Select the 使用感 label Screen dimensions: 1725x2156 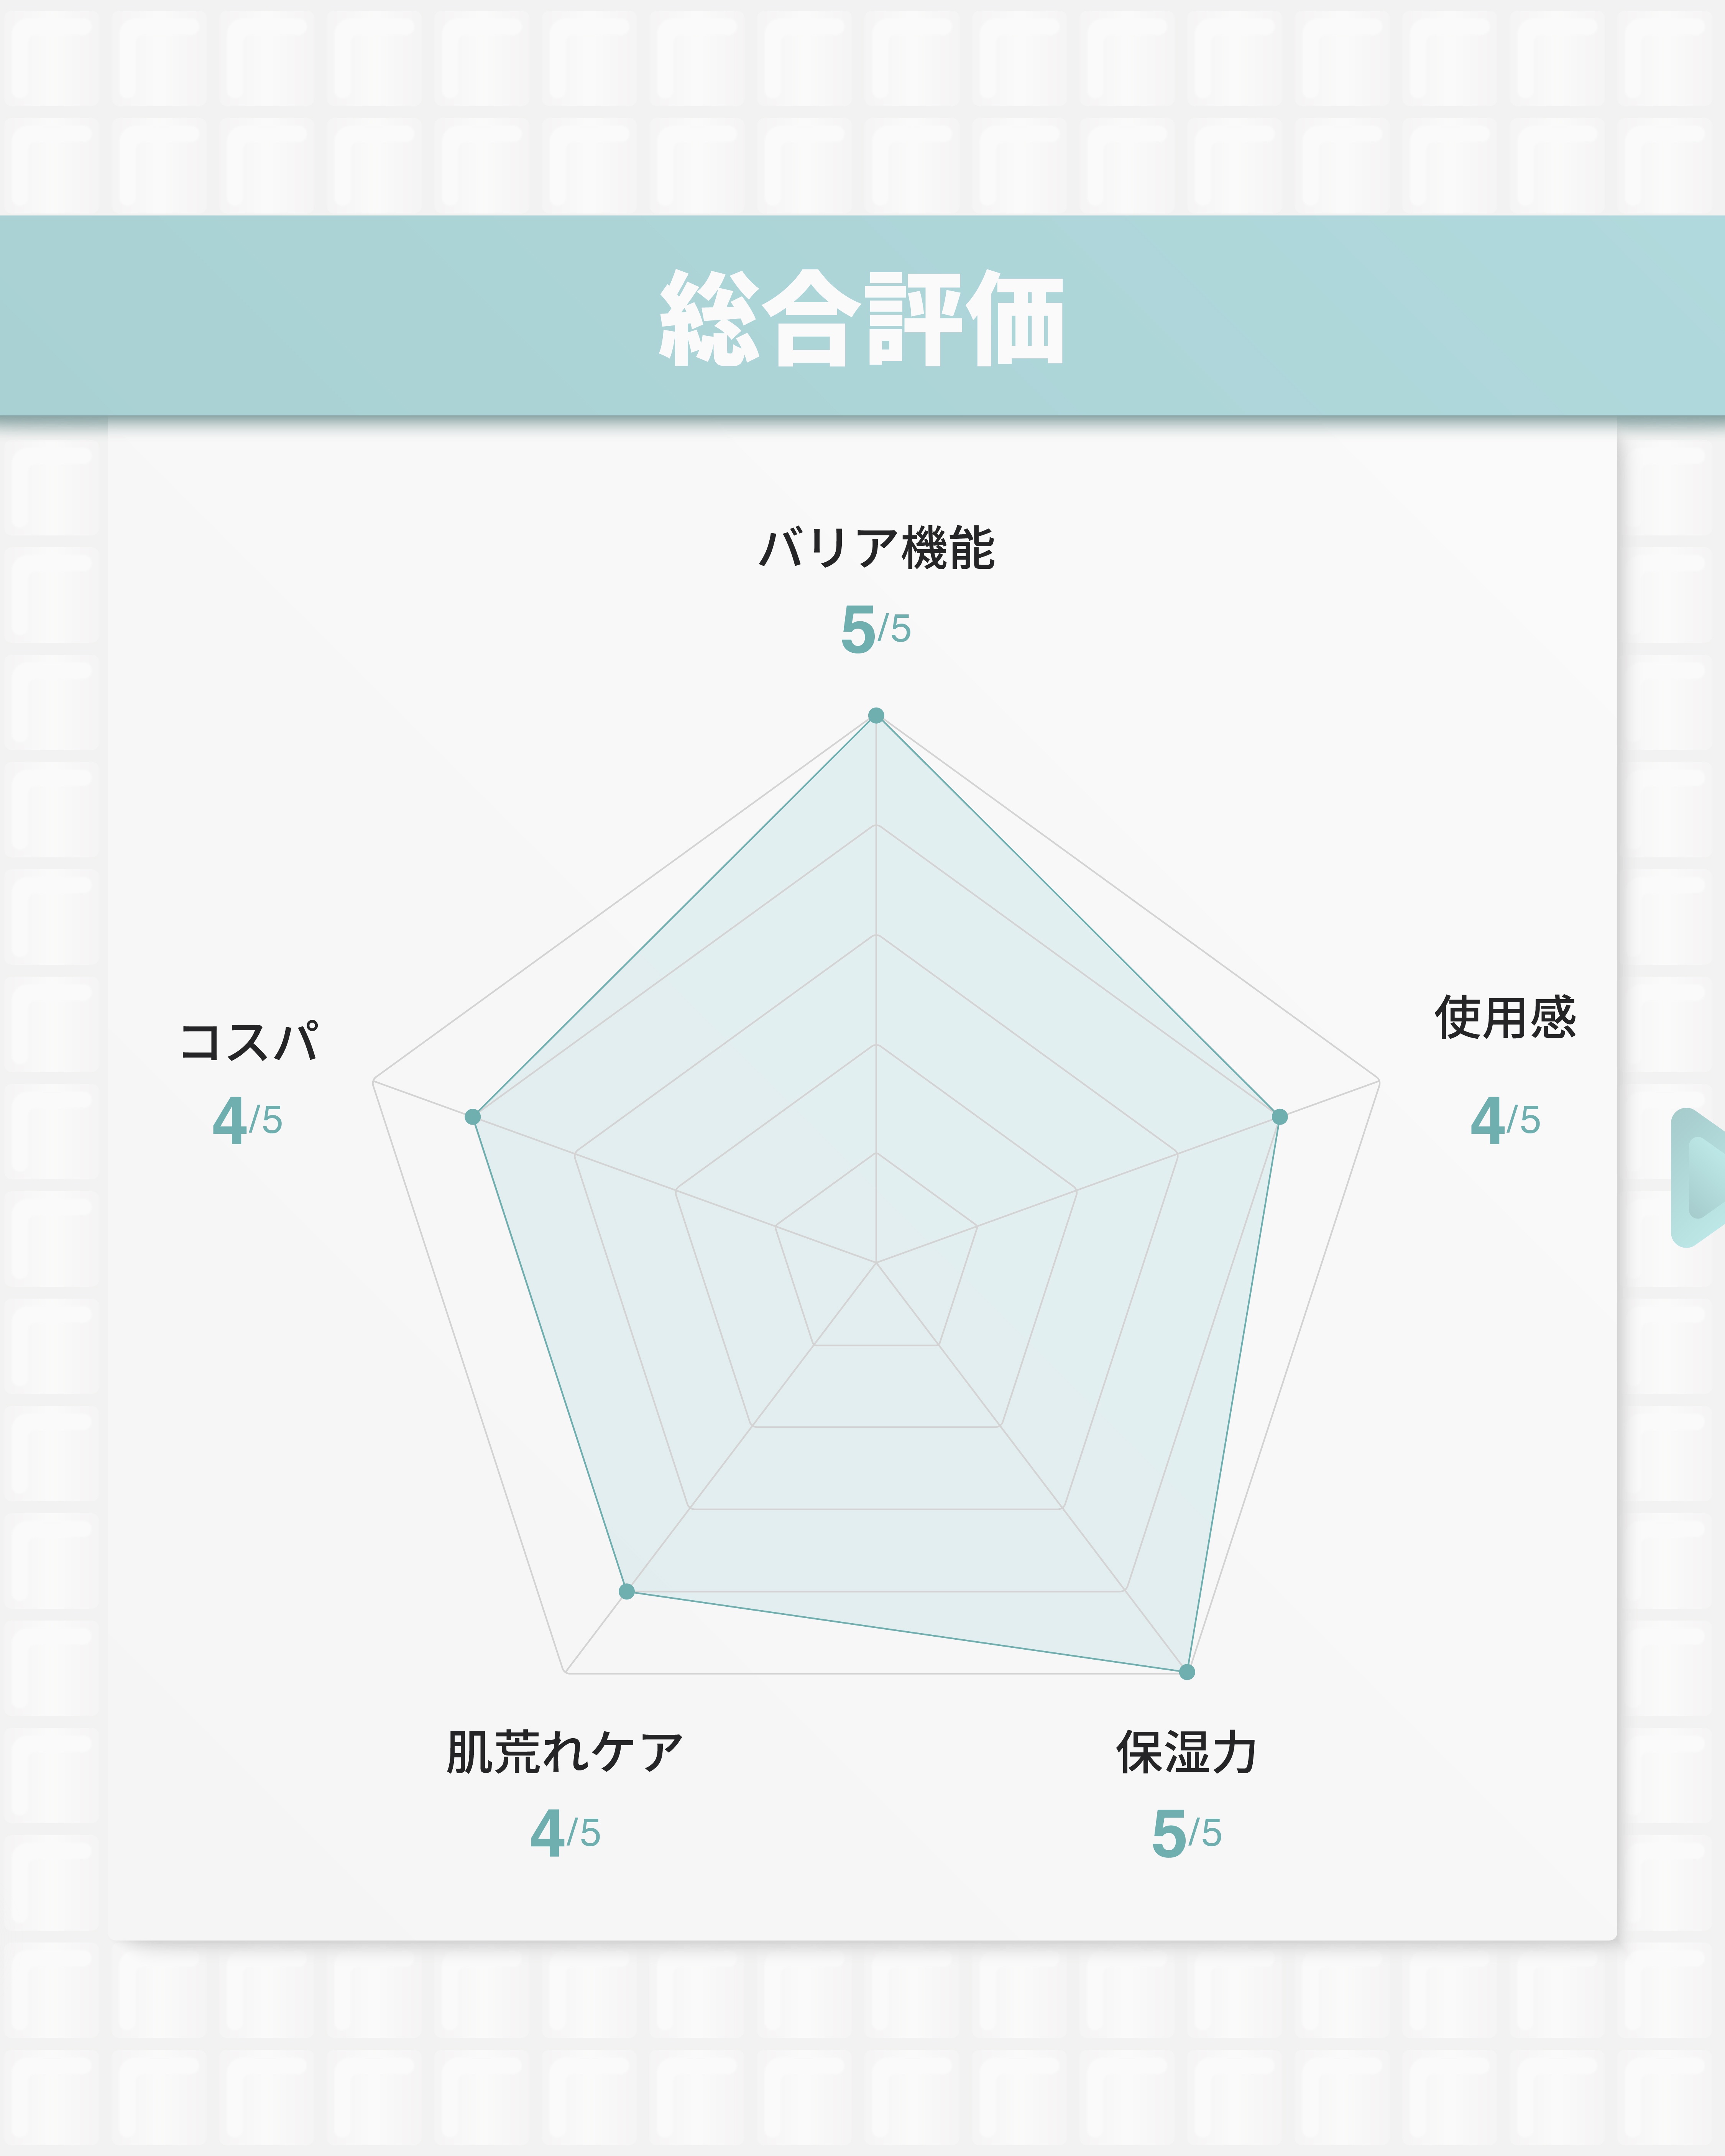[1505, 1018]
